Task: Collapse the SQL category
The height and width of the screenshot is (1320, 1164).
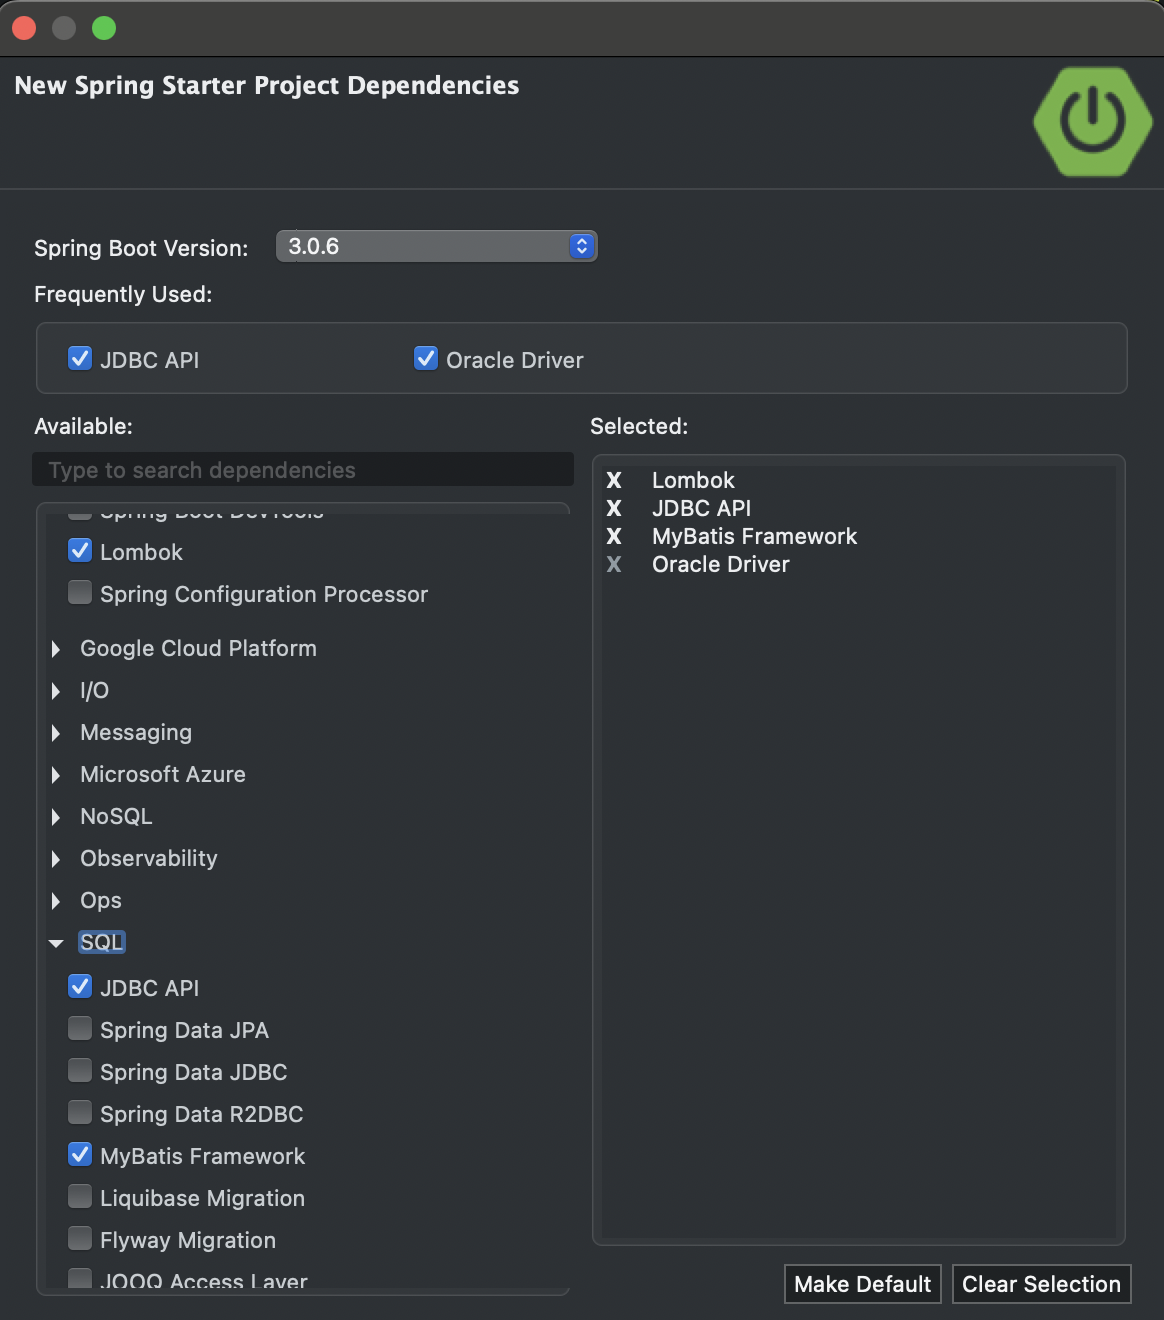Action: click(56, 943)
